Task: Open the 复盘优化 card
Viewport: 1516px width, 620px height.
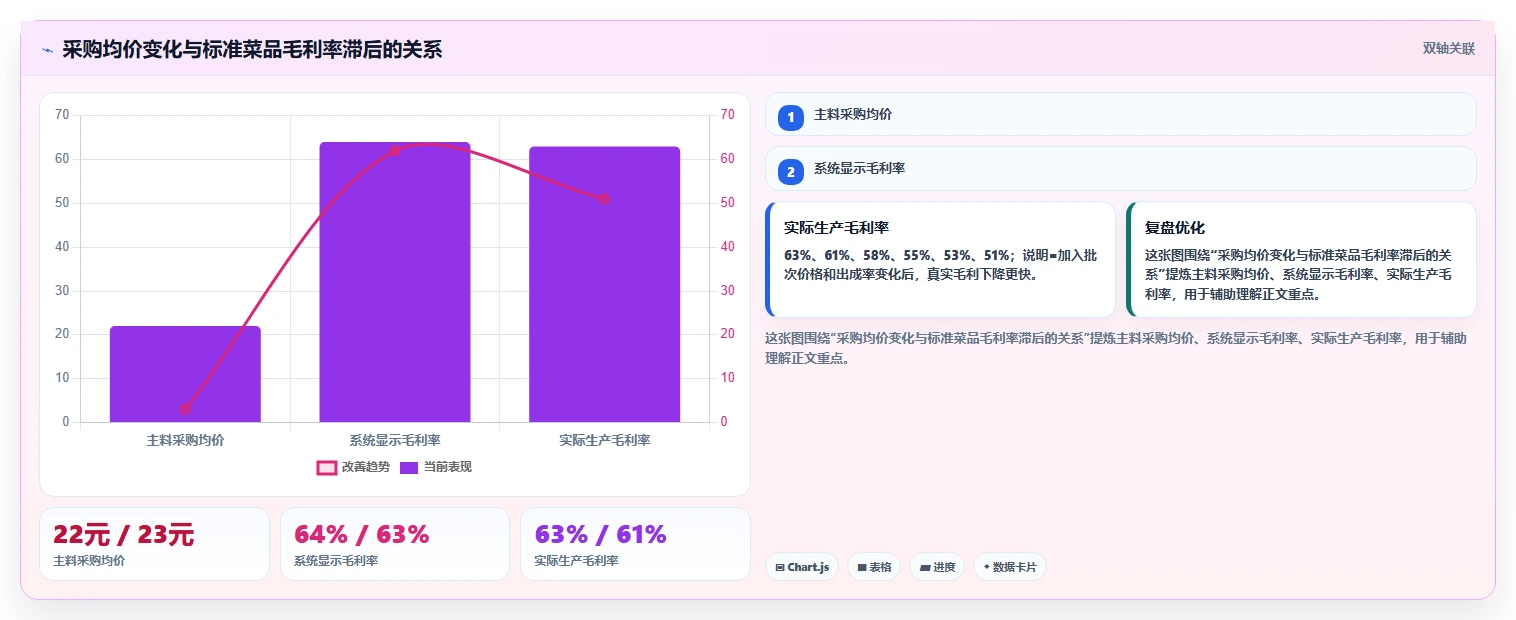Action: [x=1301, y=260]
